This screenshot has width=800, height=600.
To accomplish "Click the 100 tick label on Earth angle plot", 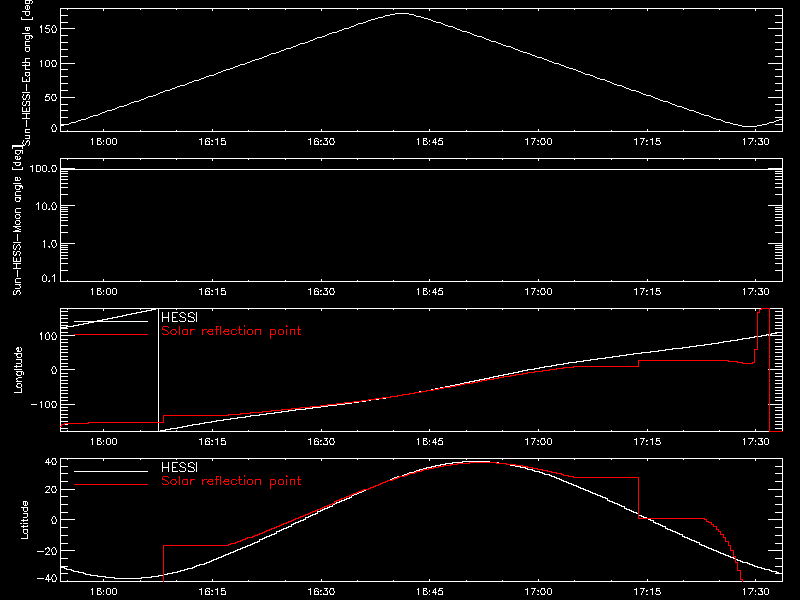I will click(x=47, y=63).
